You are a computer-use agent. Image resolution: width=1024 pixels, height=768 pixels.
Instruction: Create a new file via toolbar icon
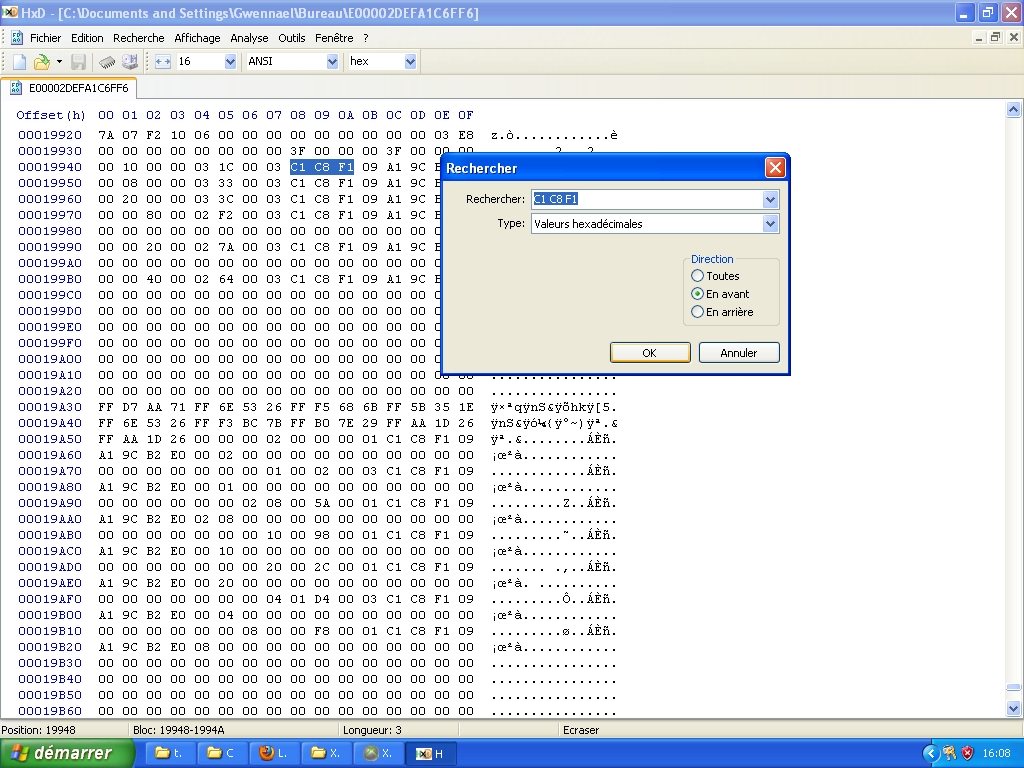coord(19,61)
